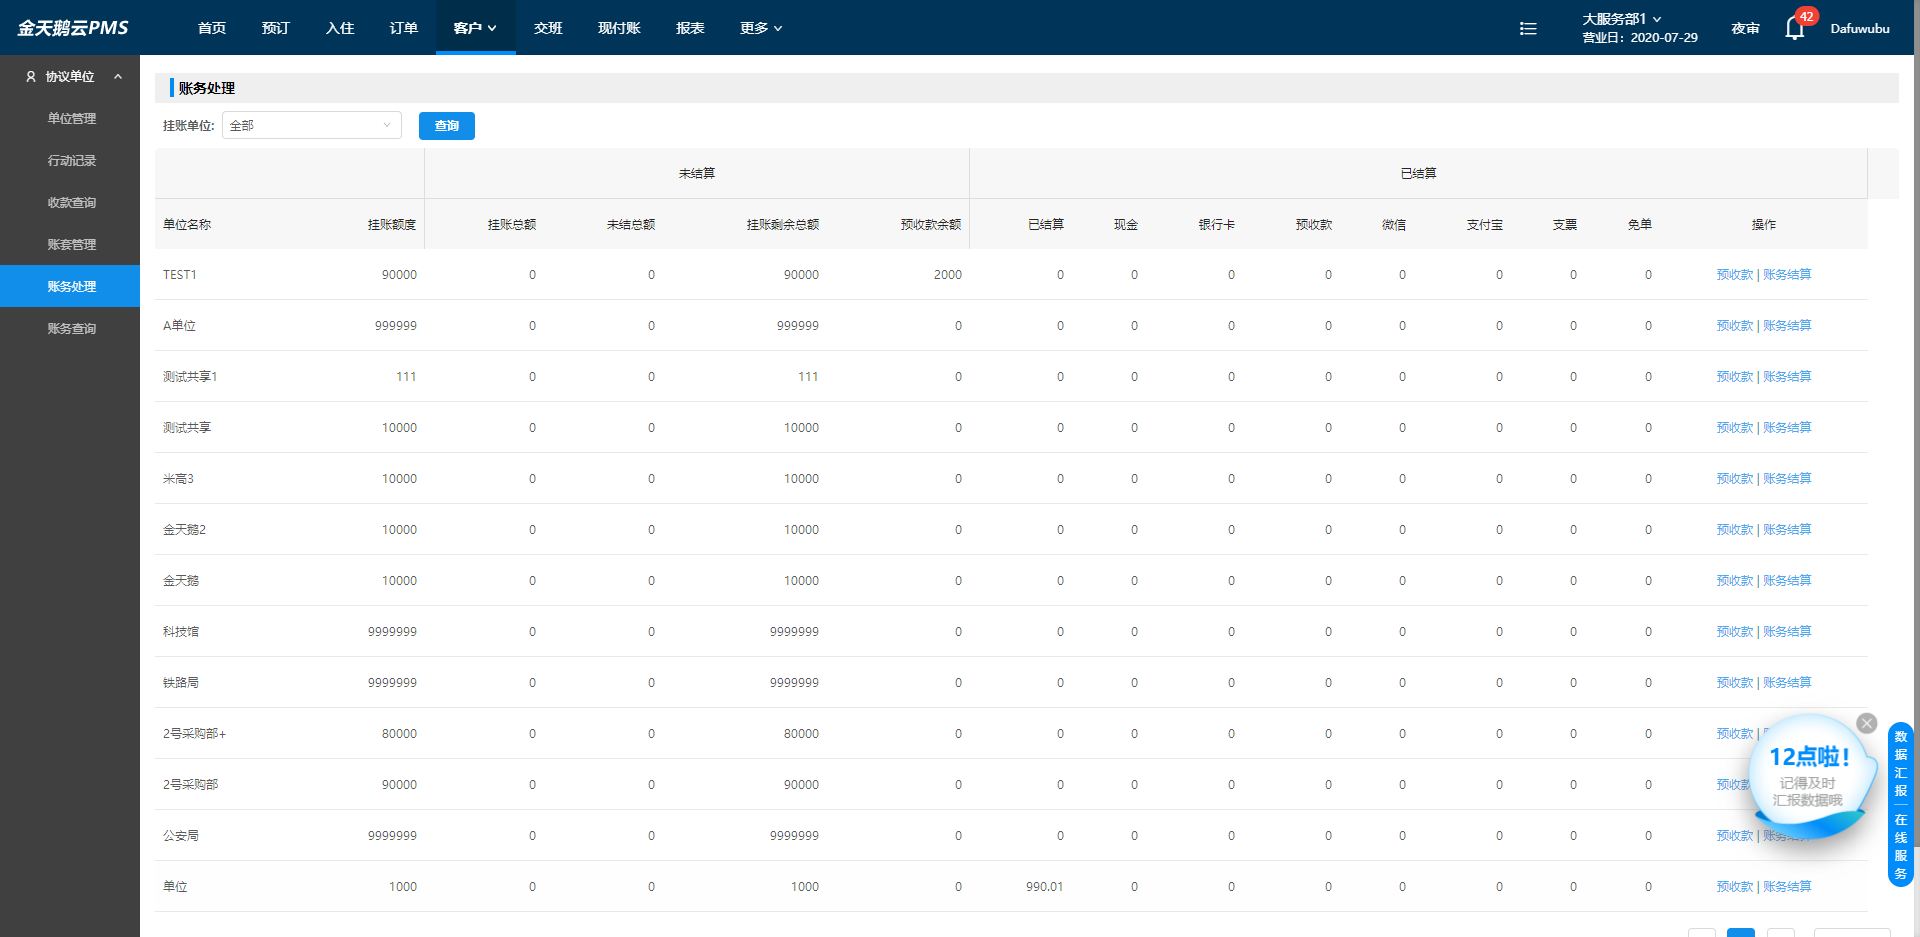Click the 2号采购部+ unit name
Screen dimensions: 1920x937
(x=195, y=733)
